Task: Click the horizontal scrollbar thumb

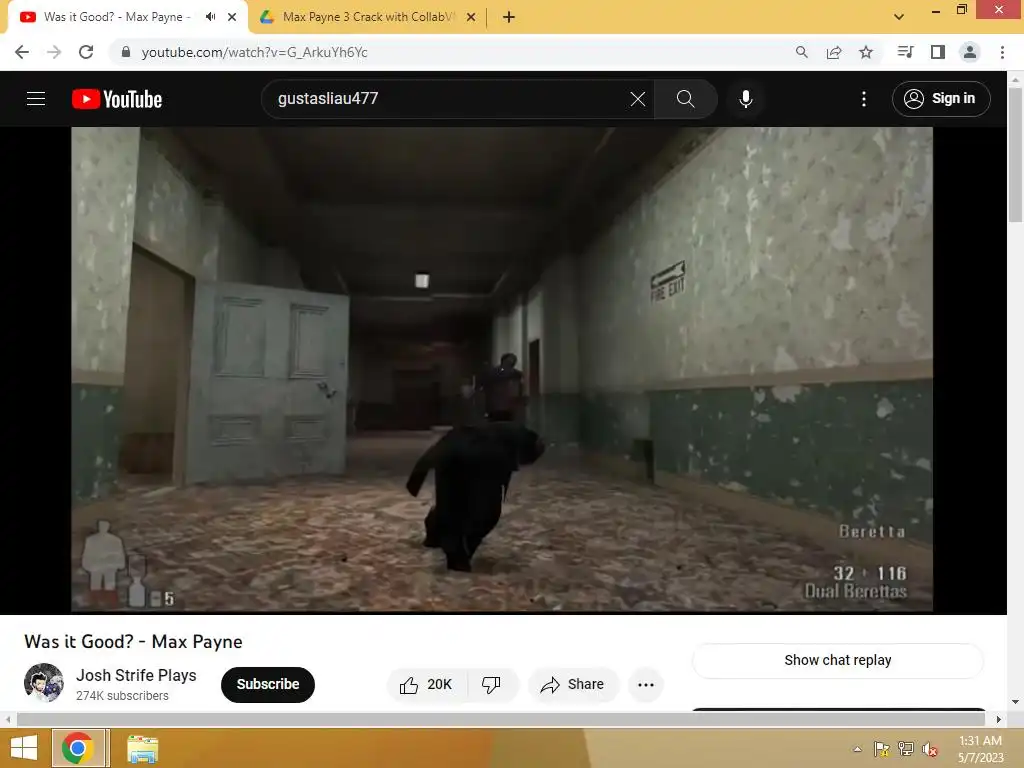Action: 500,720
